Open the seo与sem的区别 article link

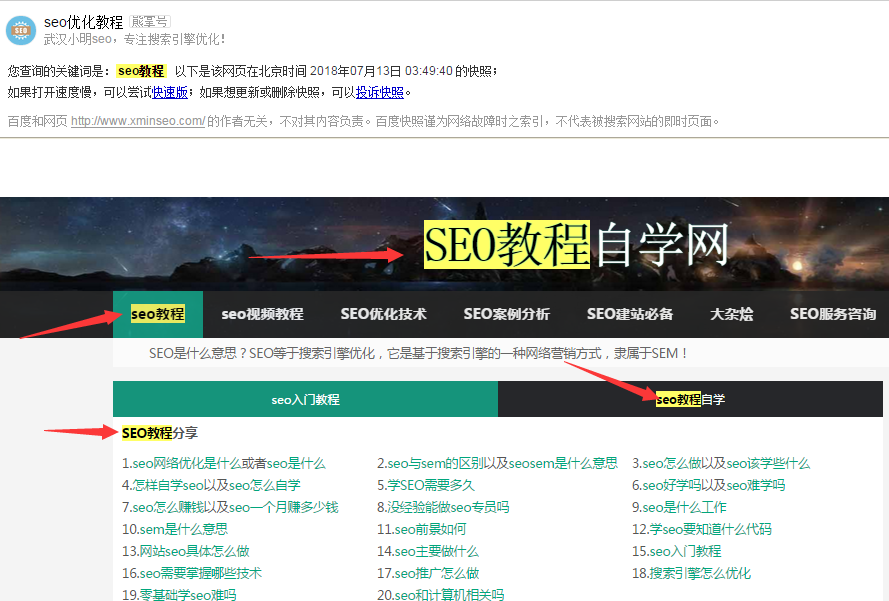point(497,463)
